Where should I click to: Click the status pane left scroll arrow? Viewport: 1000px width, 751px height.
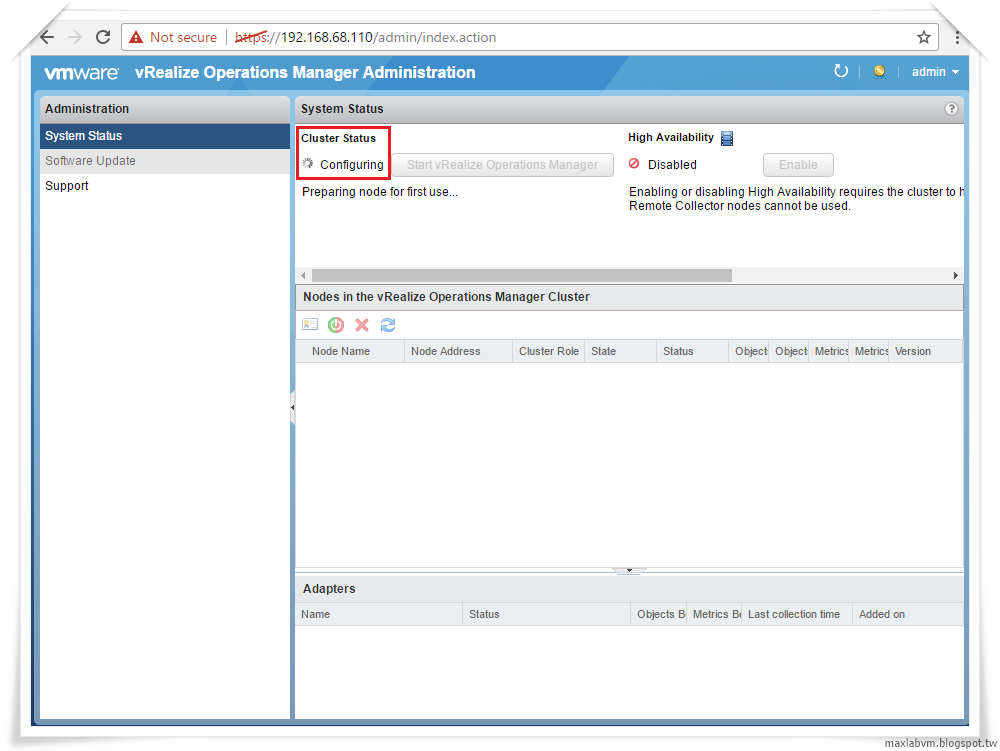tap(304, 275)
